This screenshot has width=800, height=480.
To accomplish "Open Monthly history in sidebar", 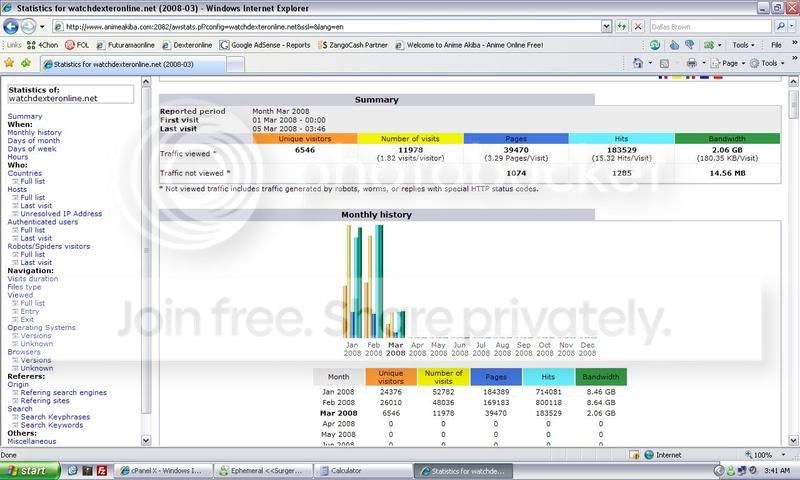I will tap(34, 132).
